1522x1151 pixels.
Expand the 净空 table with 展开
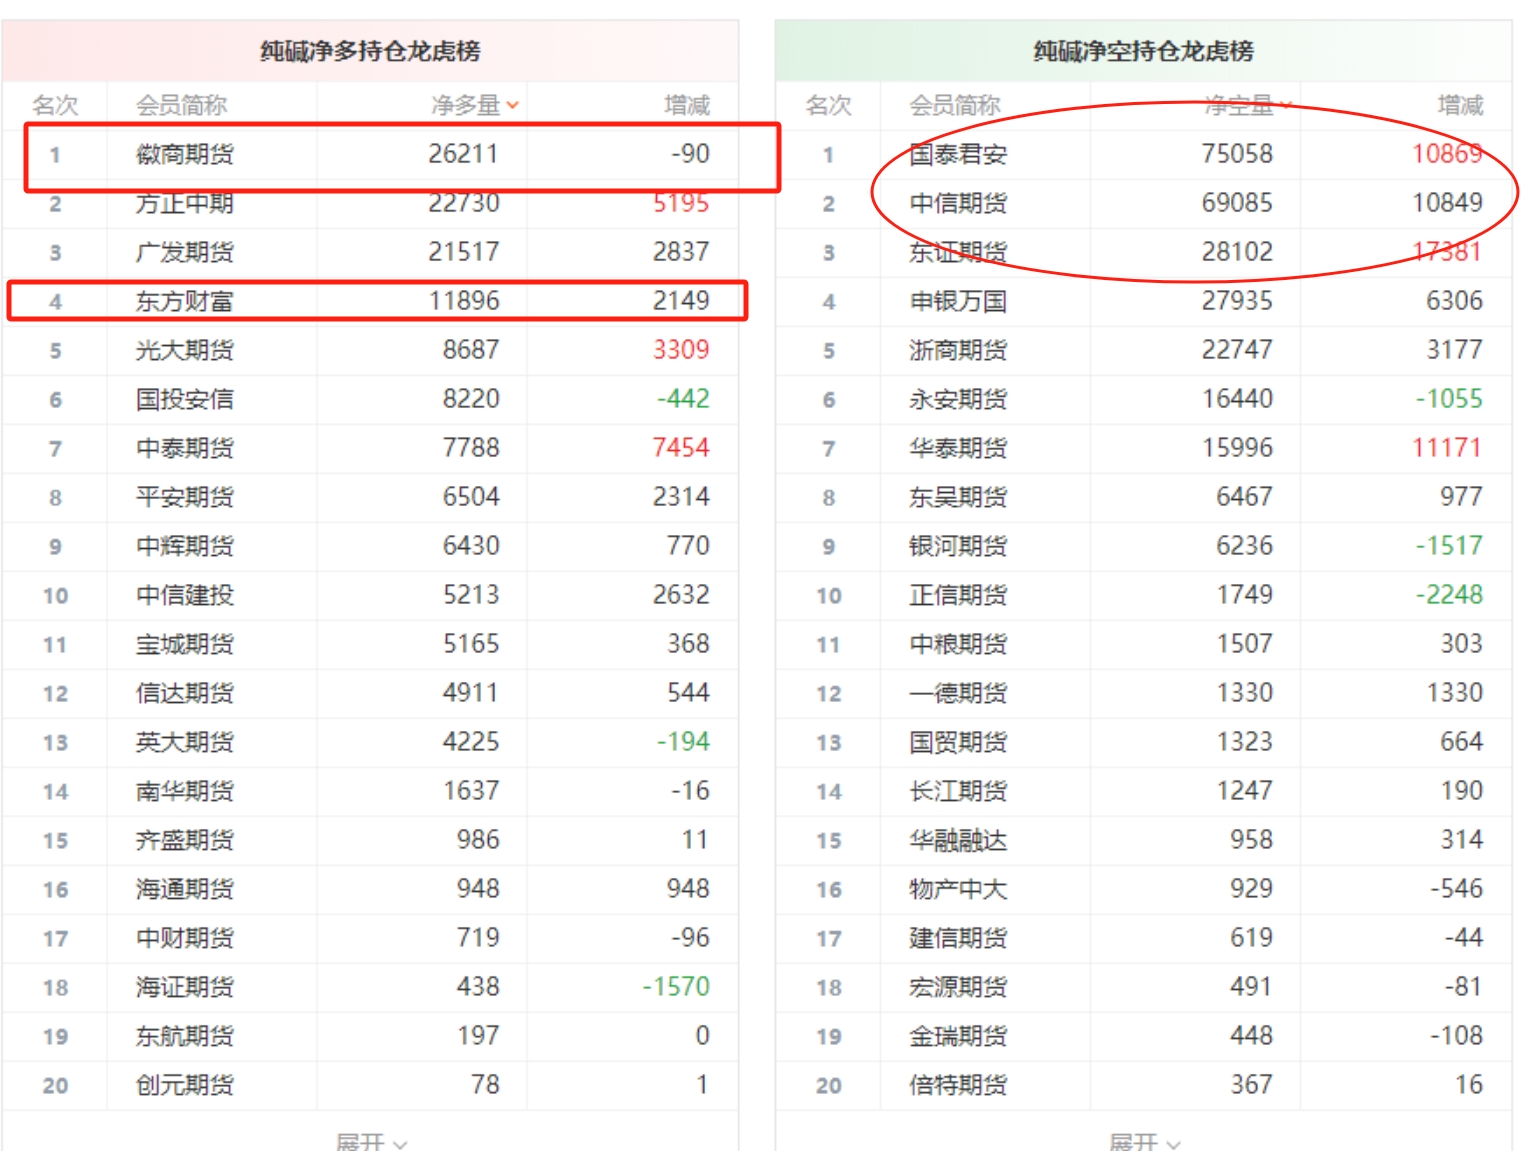[1144, 1142]
